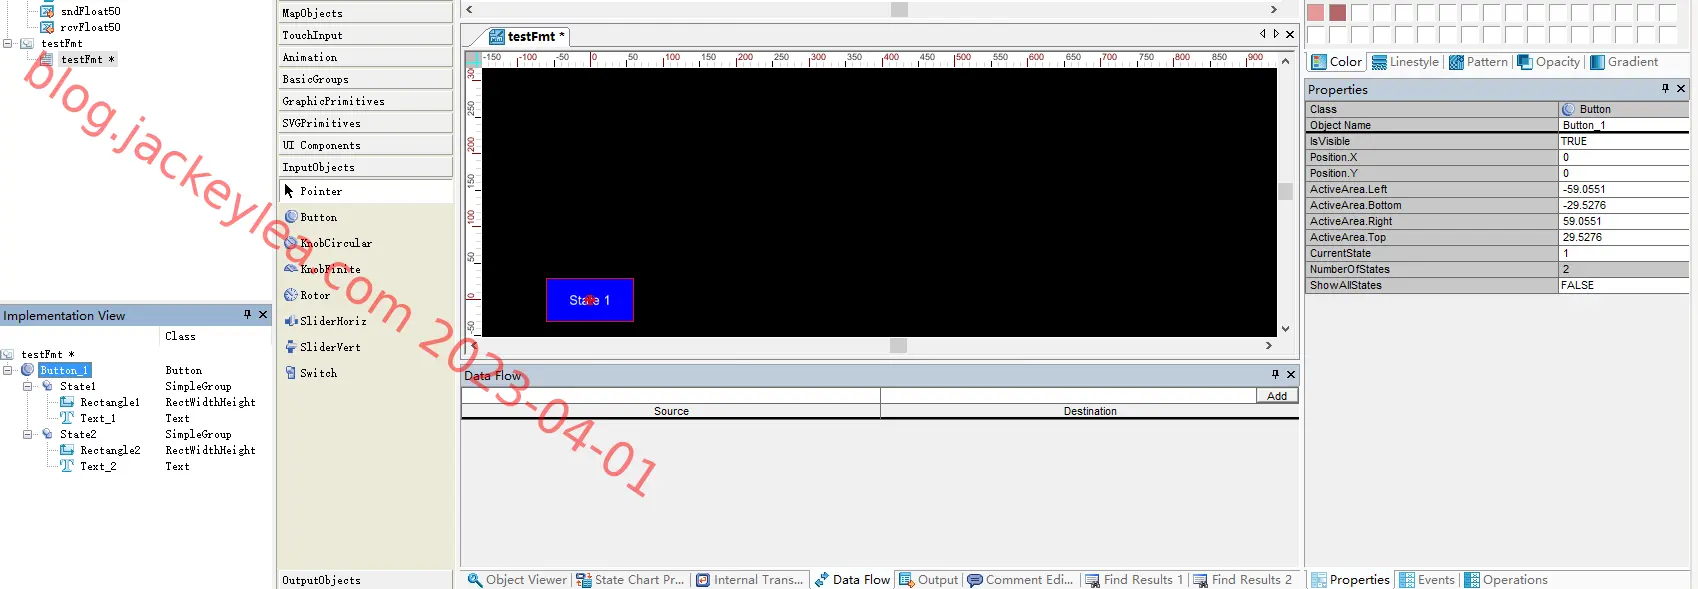Select Rectangle1 in implementation tree
1698x589 pixels.
coord(109,402)
